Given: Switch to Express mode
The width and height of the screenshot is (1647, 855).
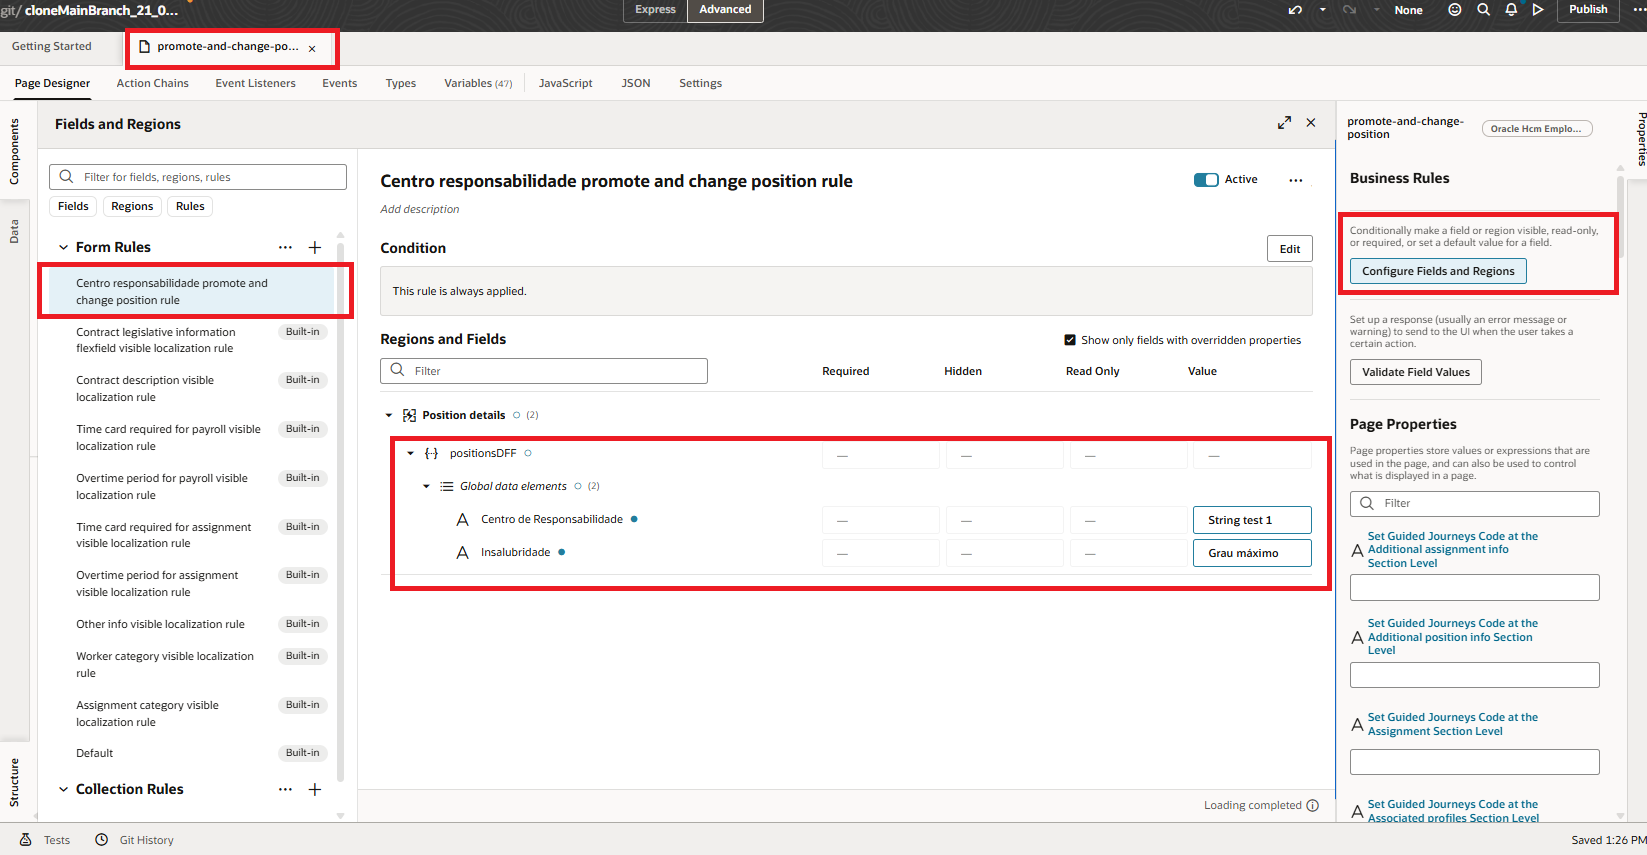Looking at the screenshot, I should pyautogui.click(x=655, y=10).
